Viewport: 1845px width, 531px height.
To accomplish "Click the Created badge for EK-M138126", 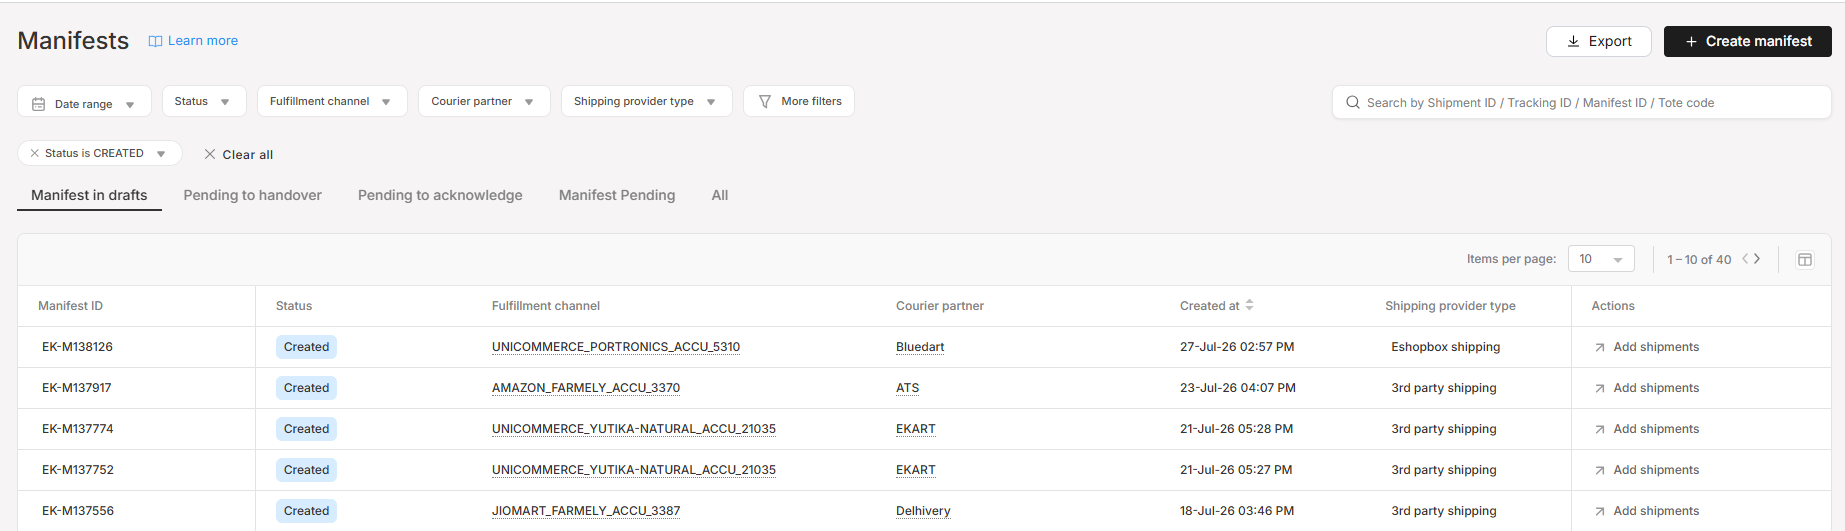I will point(306,347).
